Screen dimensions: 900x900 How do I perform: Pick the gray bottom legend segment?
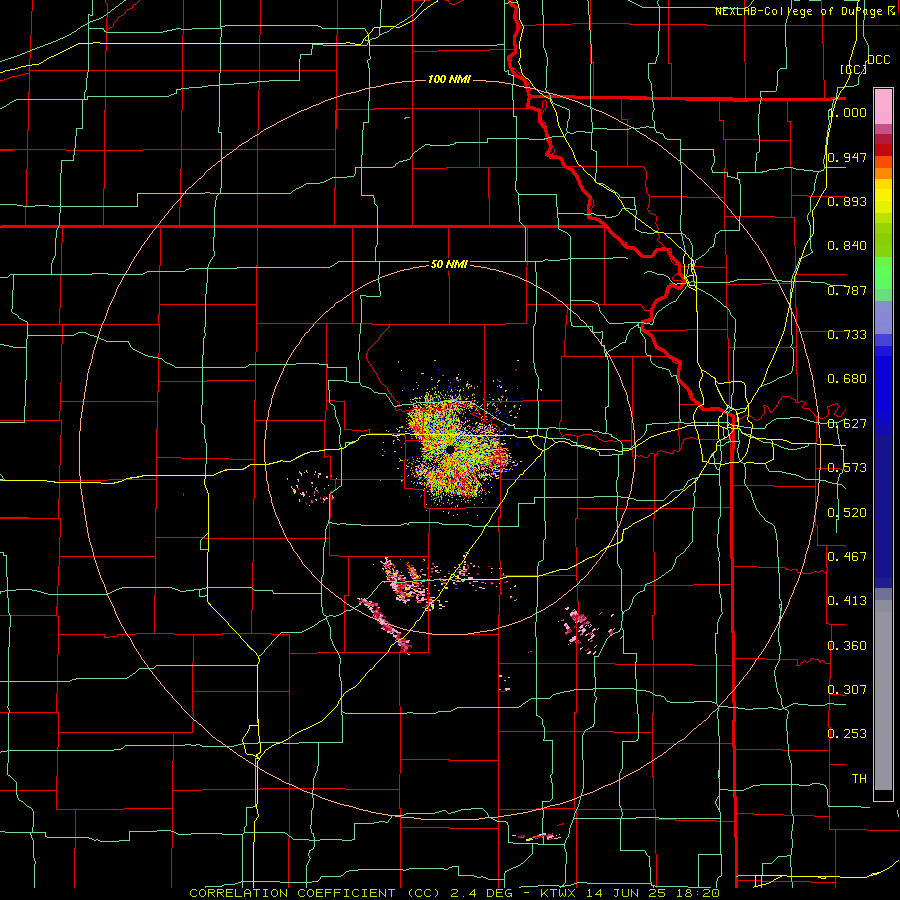pyautogui.click(x=883, y=695)
